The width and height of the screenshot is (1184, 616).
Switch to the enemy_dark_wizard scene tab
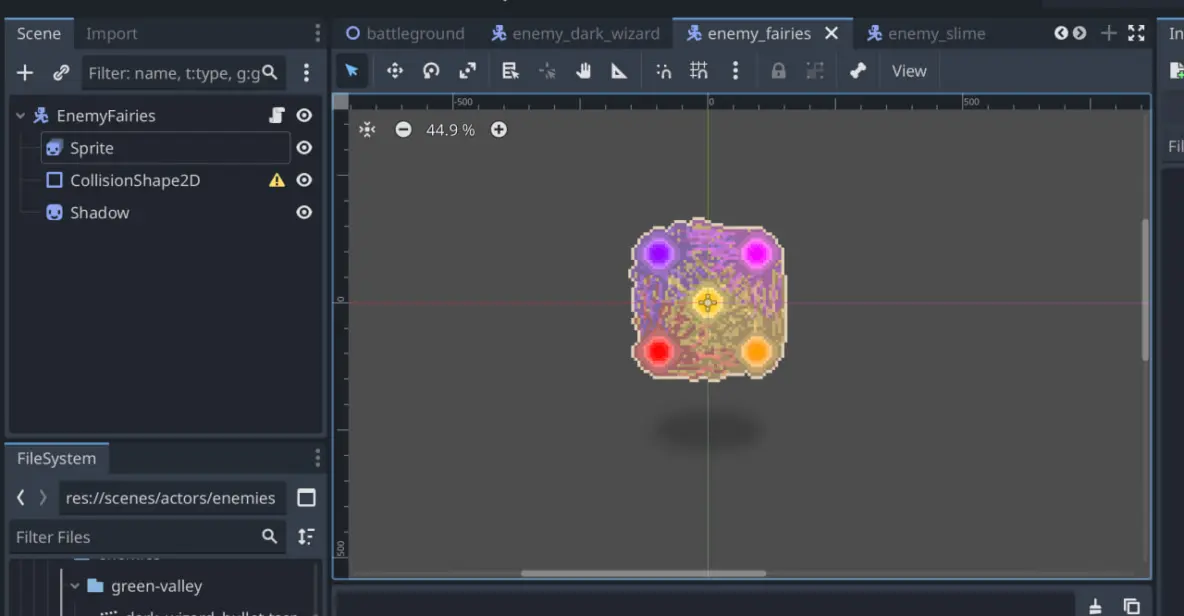(x=575, y=33)
